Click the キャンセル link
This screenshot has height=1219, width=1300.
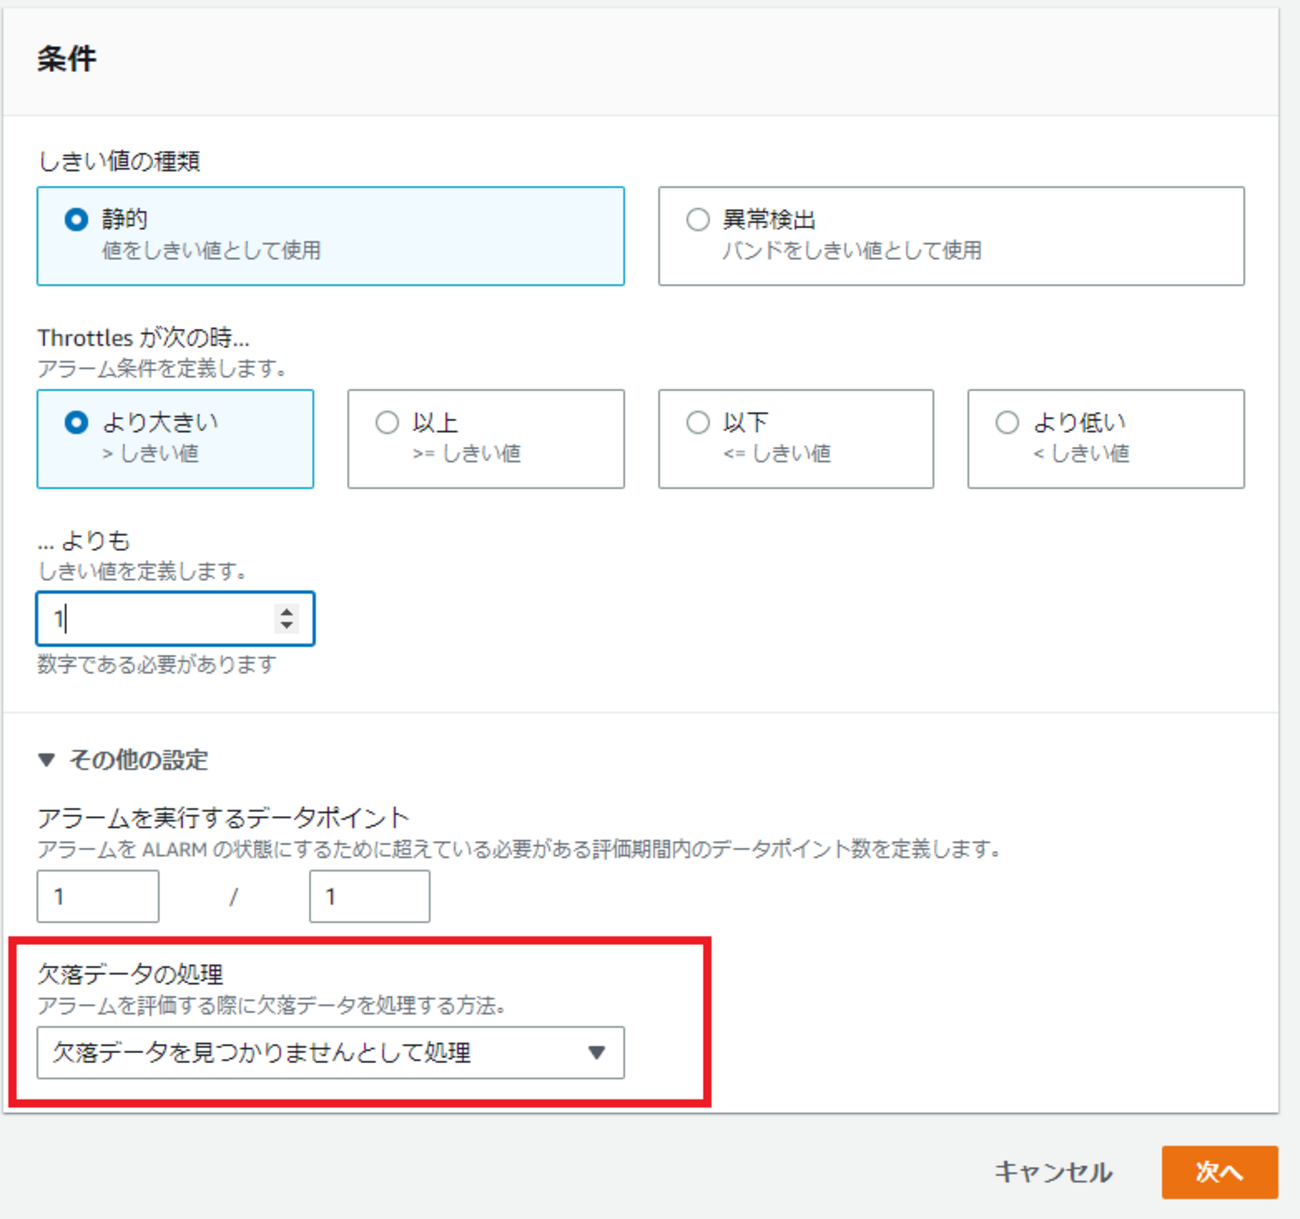click(x=1053, y=1171)
